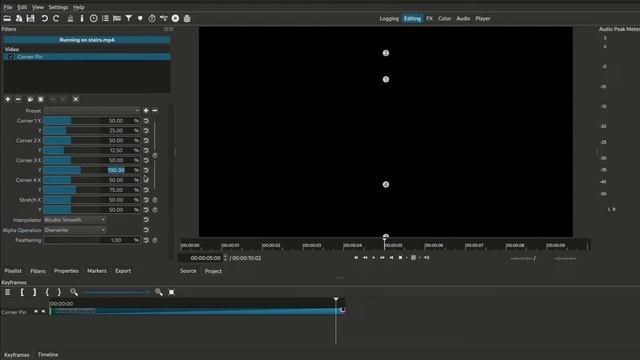
Task: Open the Export tab
Action: (123, 271)
